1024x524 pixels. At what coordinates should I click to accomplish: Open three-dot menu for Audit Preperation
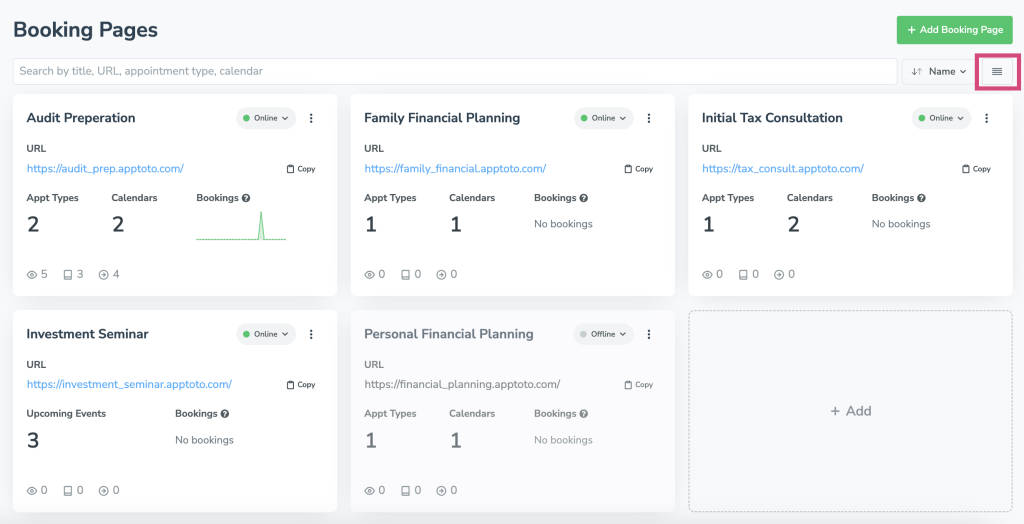pyautogui.click(x=311, y=118)
